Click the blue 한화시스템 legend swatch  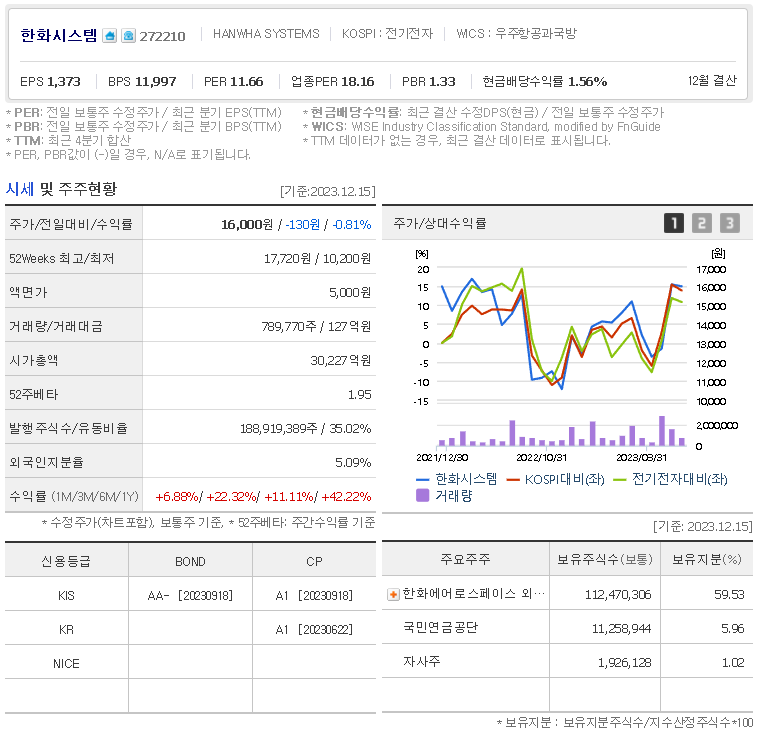click(422, 480)
